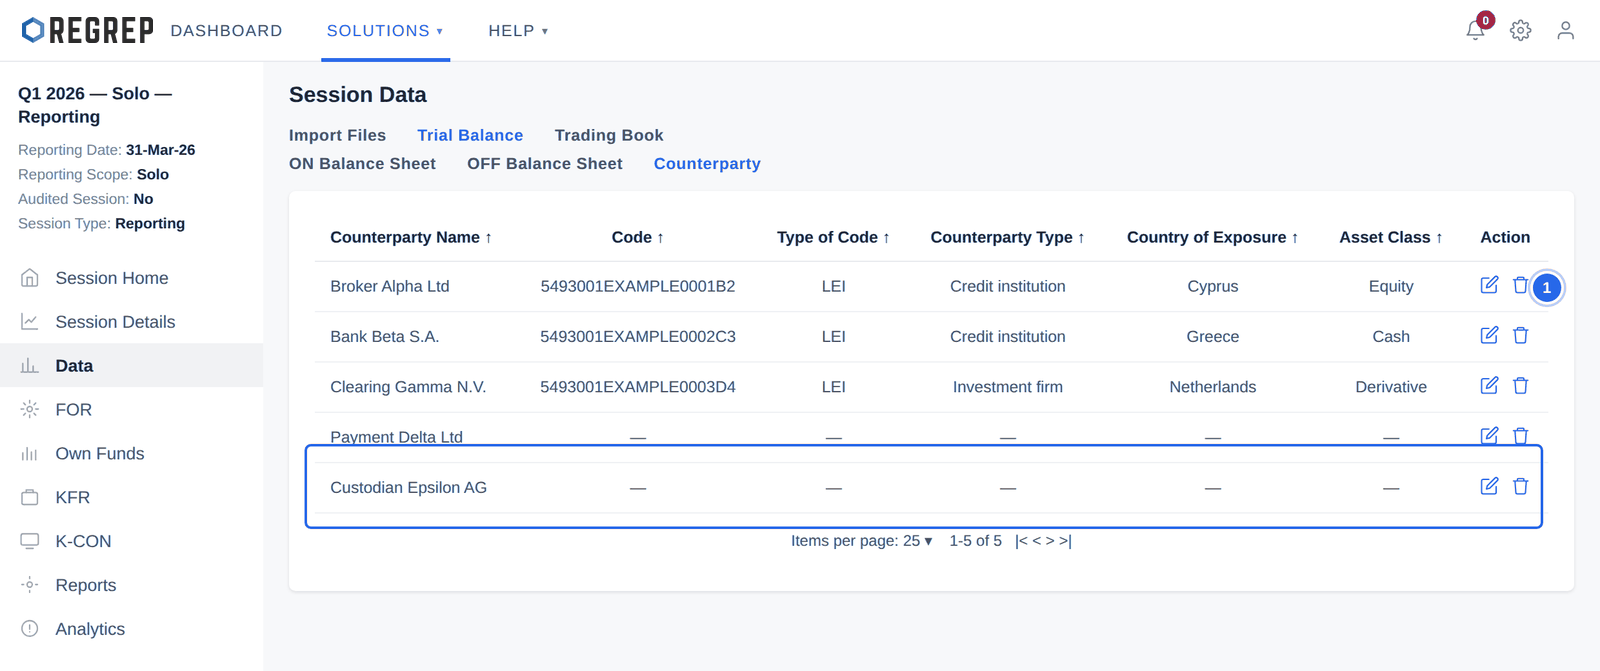This screenshot has height=671, width=1600.
Task: Edit Bank Beta S.A. row
Action: (1489, 335)
